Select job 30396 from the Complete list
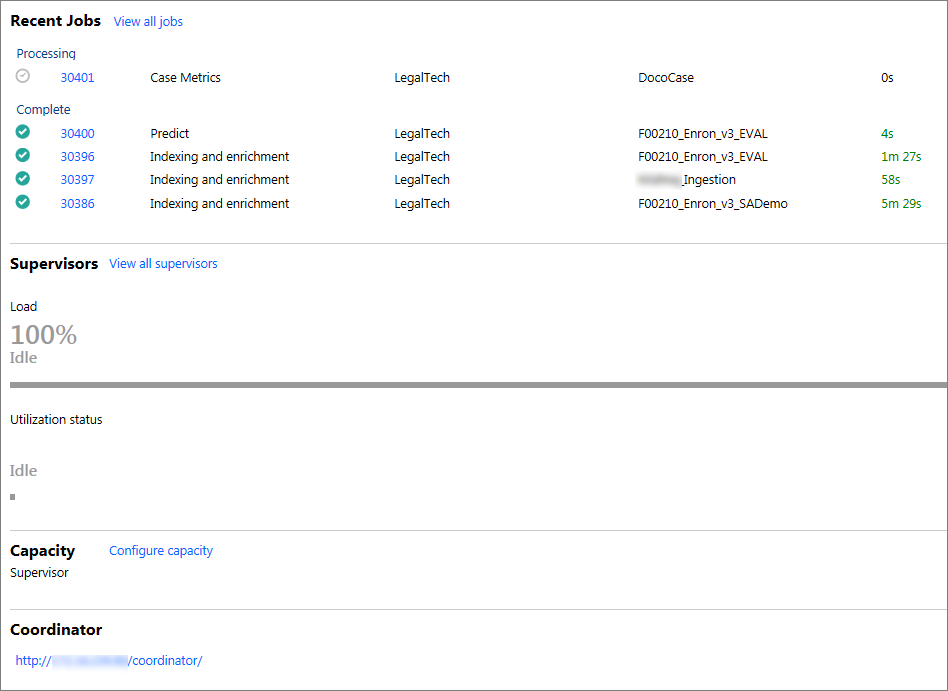 tap(77, 156)
